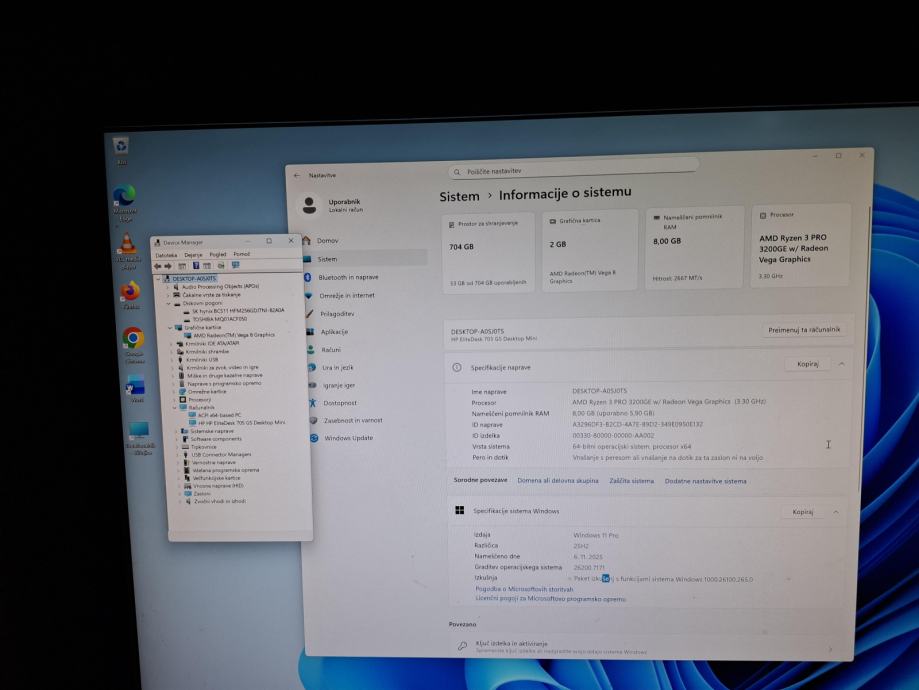Open Pomoč menu in Device Manager
The width and height of the screenshot is (919, 690).
(x=241, y=254)
